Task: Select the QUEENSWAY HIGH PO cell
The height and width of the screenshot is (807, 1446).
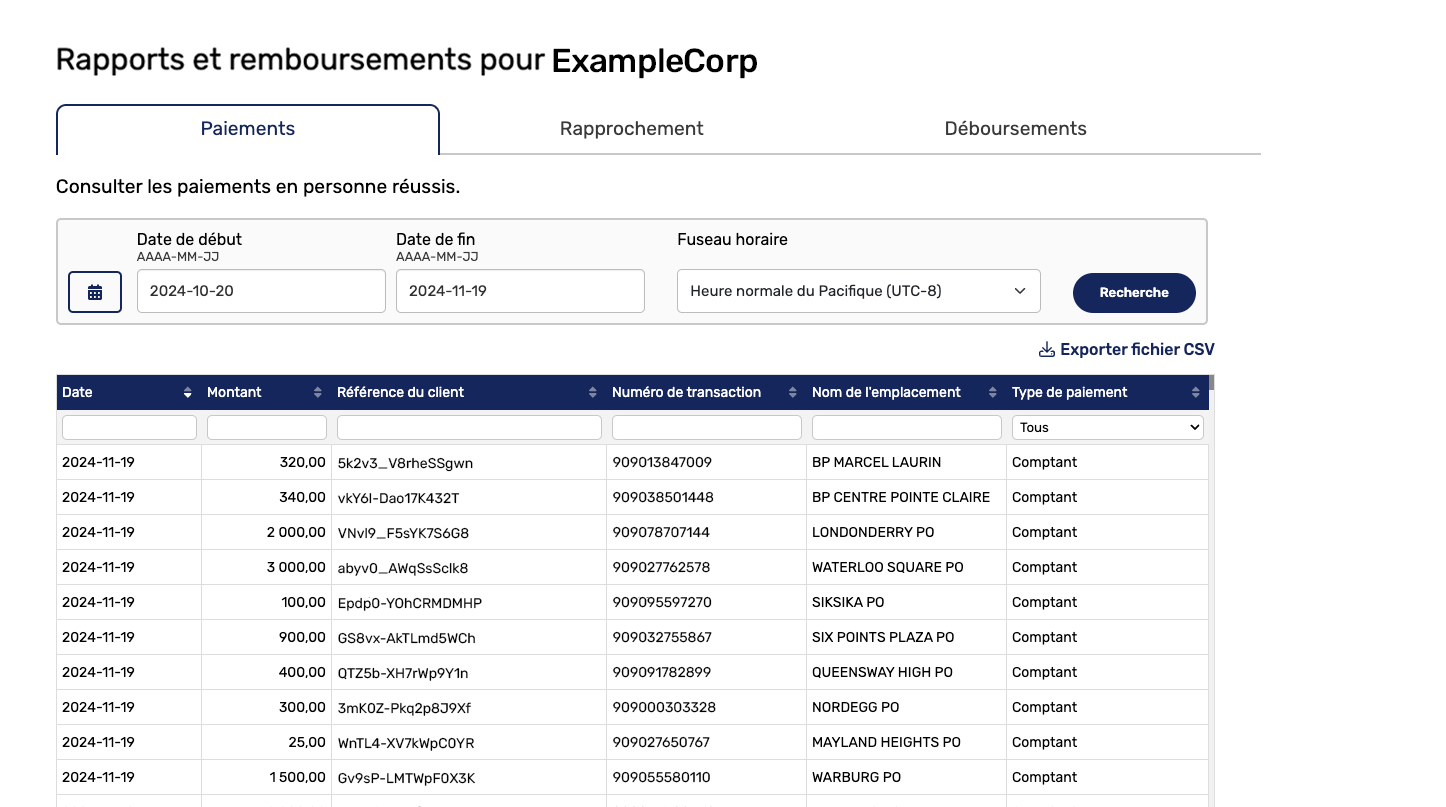Action: [907, 672]
